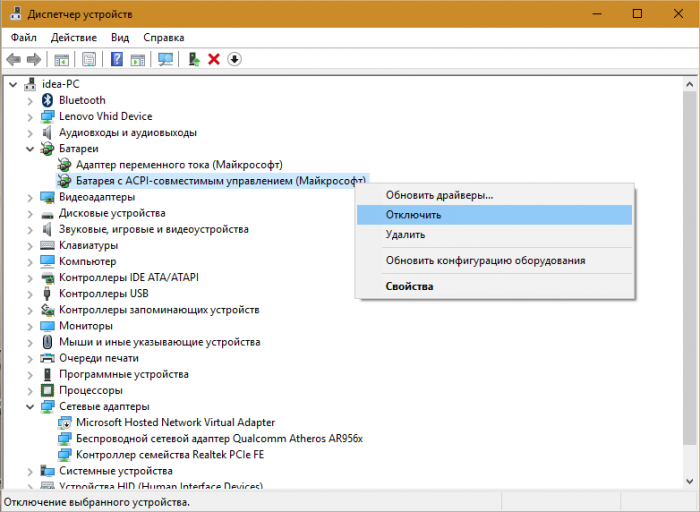Expand the Bluetooth device category
This screenshot has height=512, width=700.
(x=28, y=100)
